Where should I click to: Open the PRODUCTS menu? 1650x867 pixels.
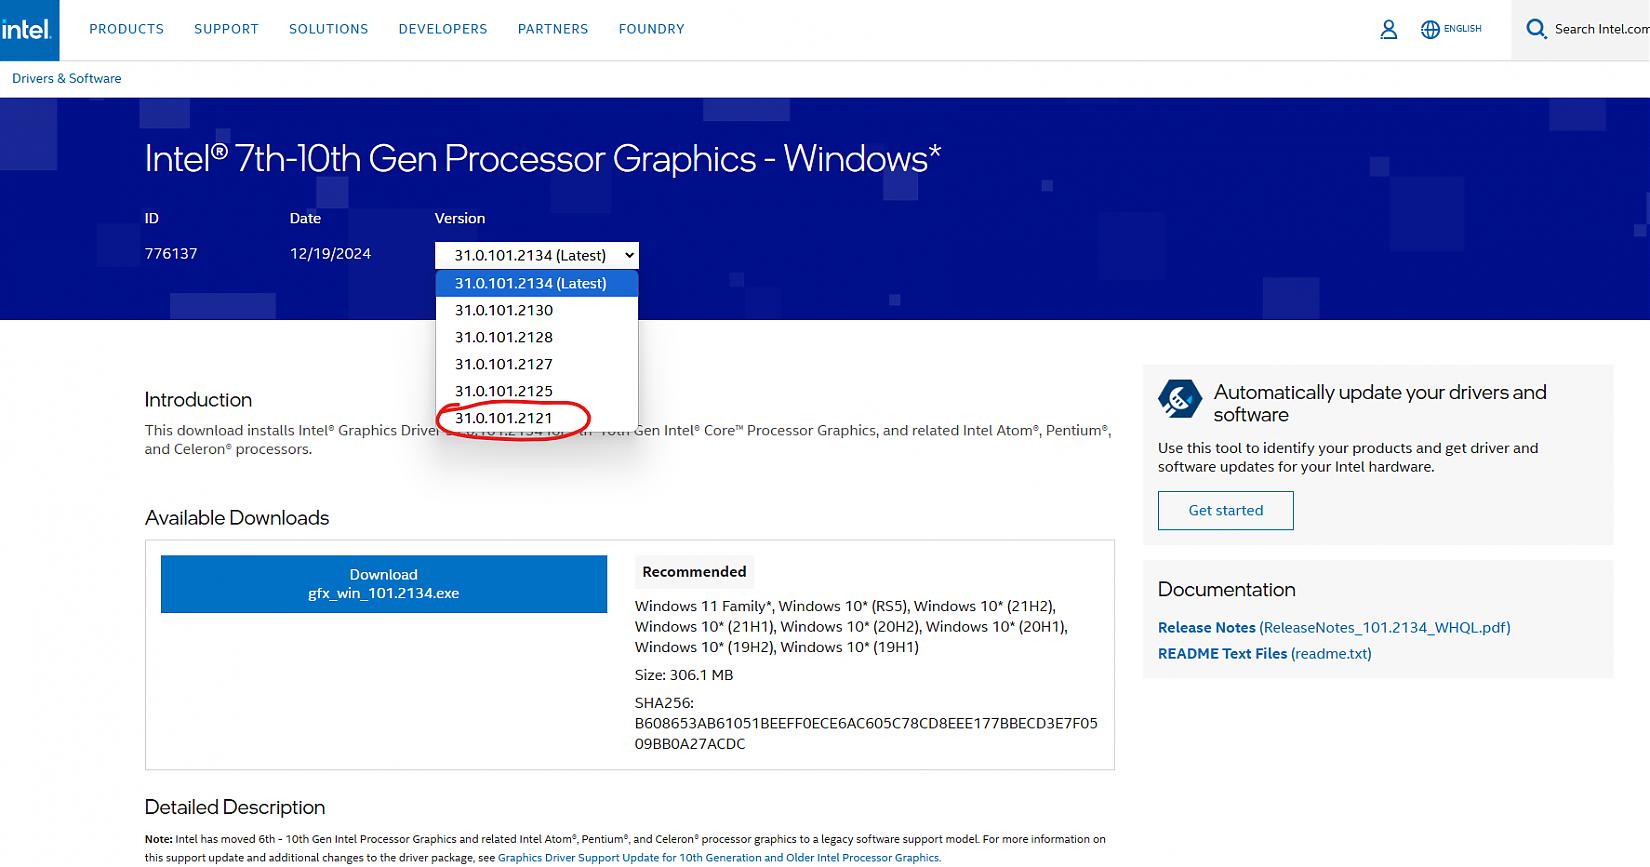pos(126,29)
